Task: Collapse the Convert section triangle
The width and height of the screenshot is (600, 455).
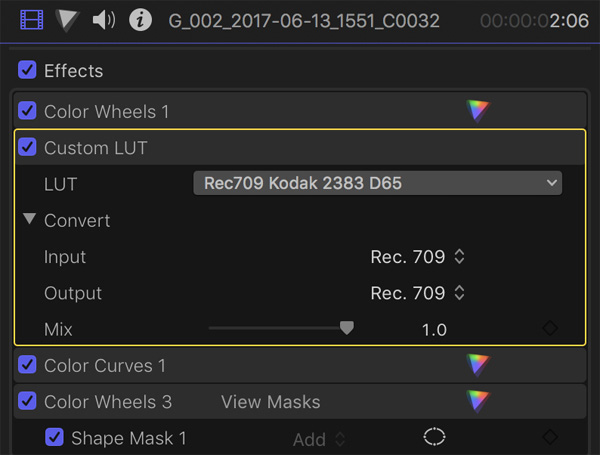Action: [29, 219]
